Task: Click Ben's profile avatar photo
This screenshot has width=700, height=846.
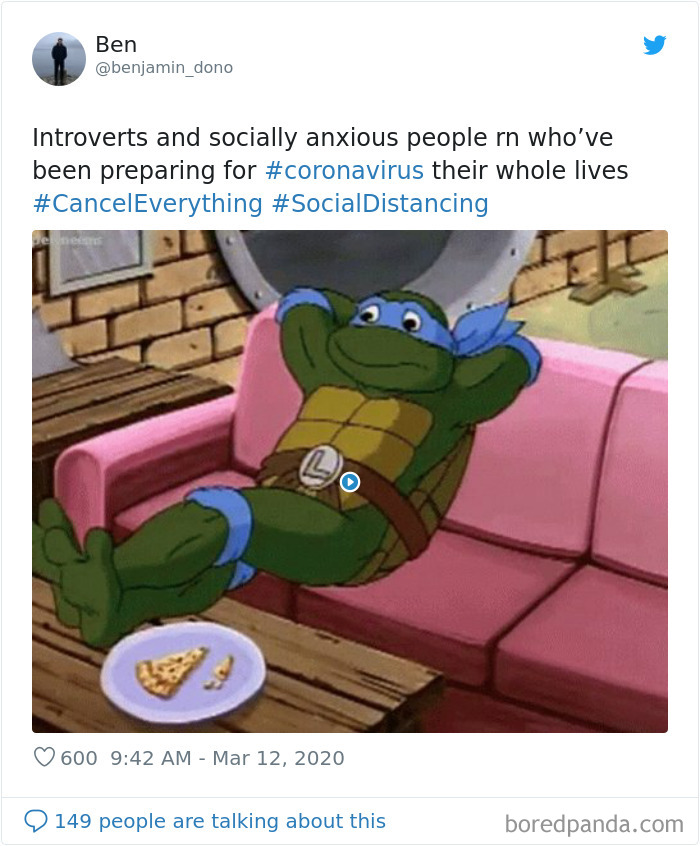Action: tap(59, 58)
